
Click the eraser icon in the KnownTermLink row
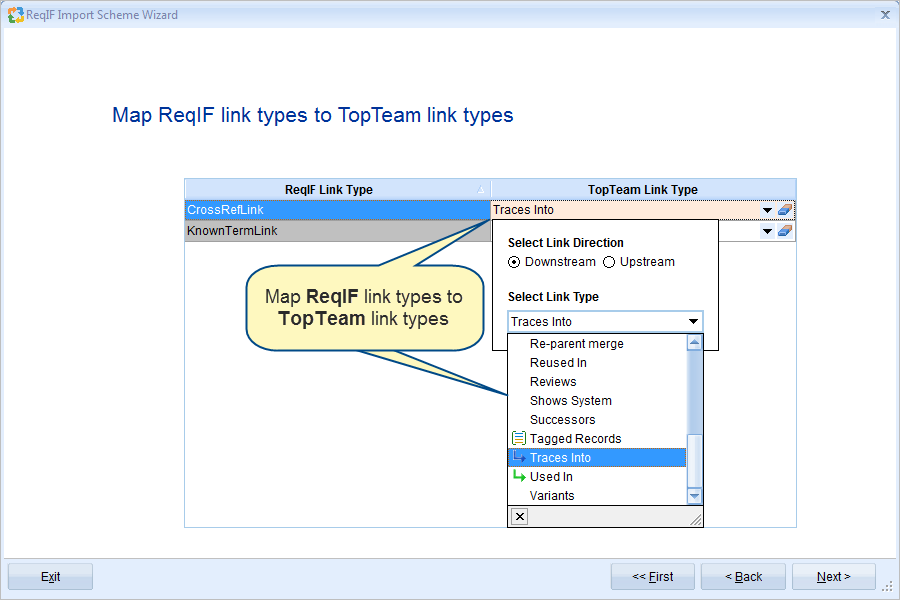pos(785,231)
